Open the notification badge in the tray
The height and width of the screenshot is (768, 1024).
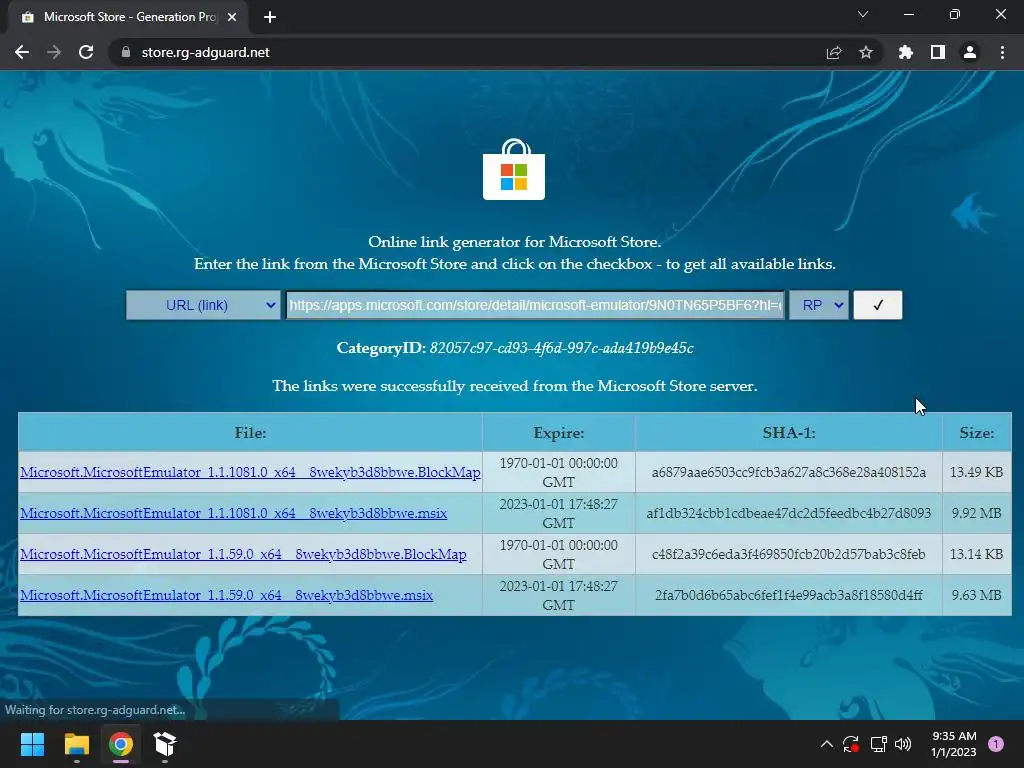[x=996, y=744]
